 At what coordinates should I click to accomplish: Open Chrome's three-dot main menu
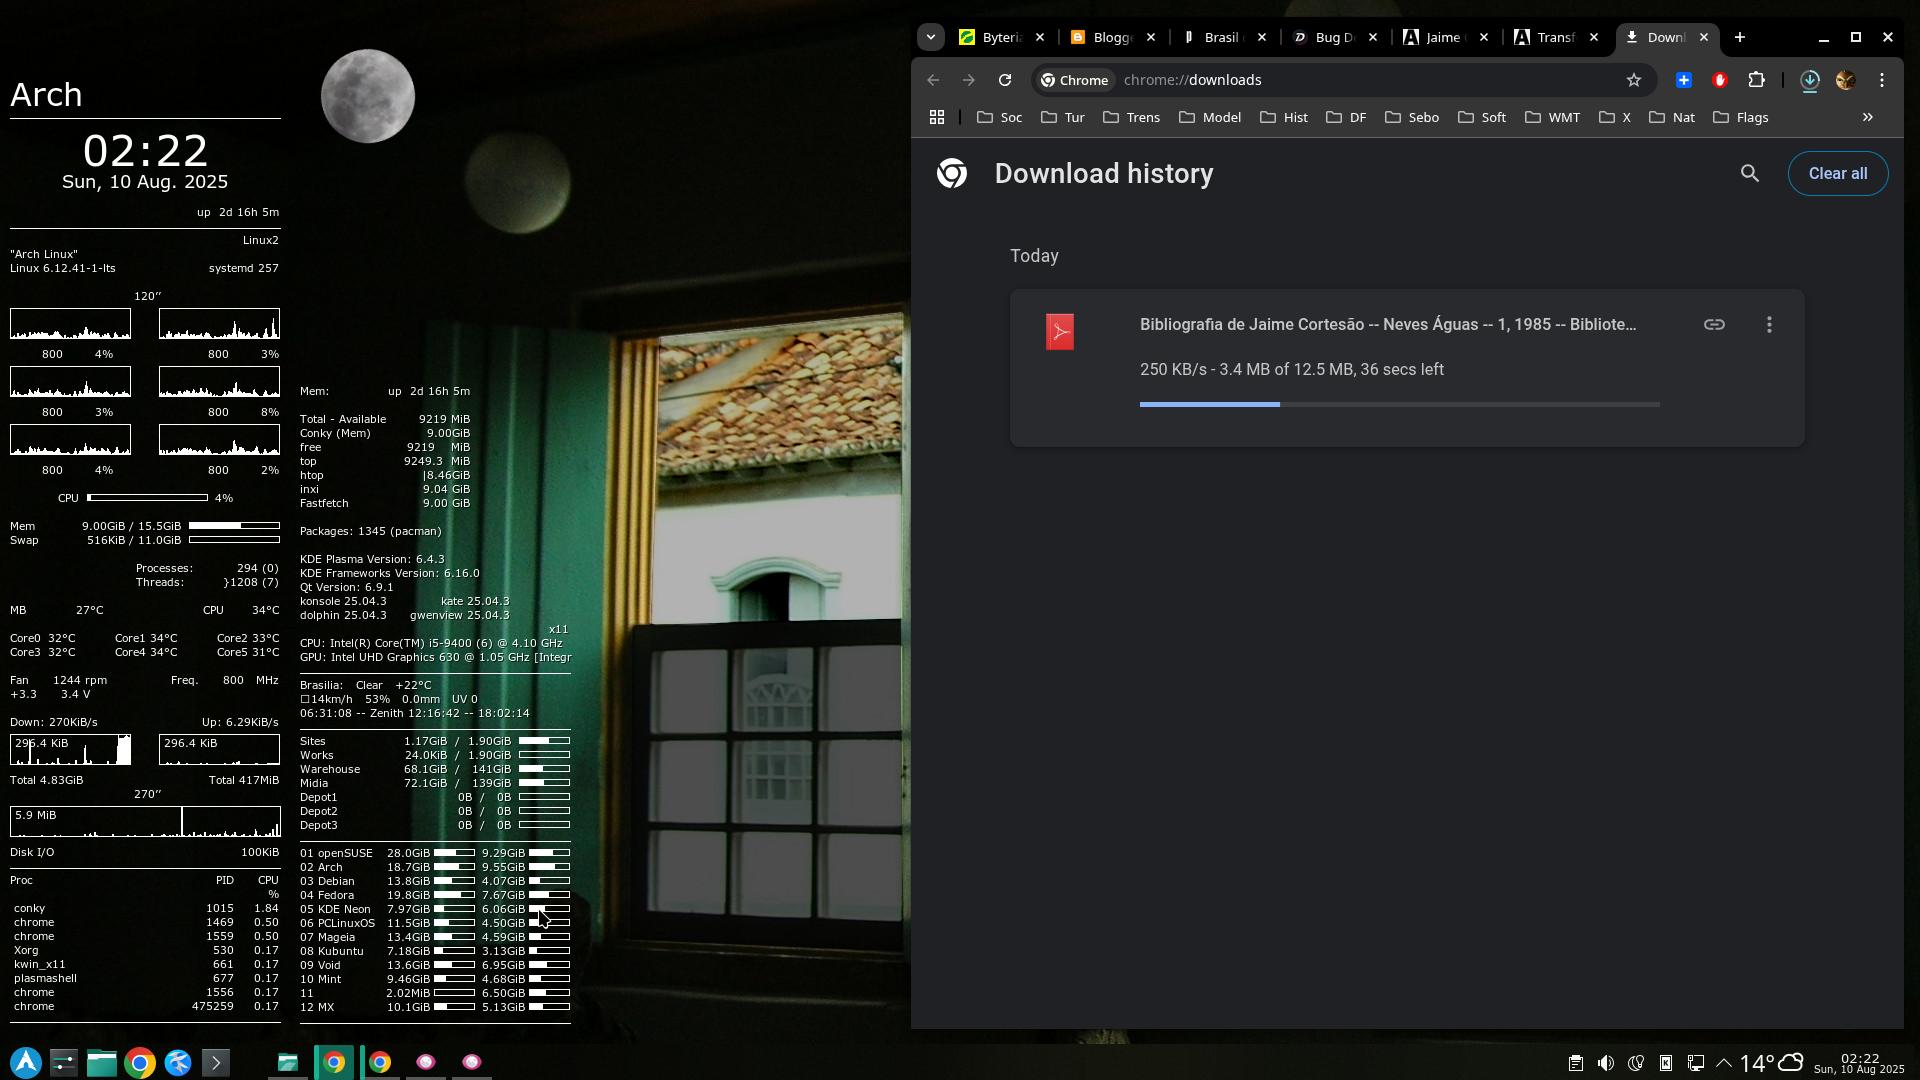1882,80
